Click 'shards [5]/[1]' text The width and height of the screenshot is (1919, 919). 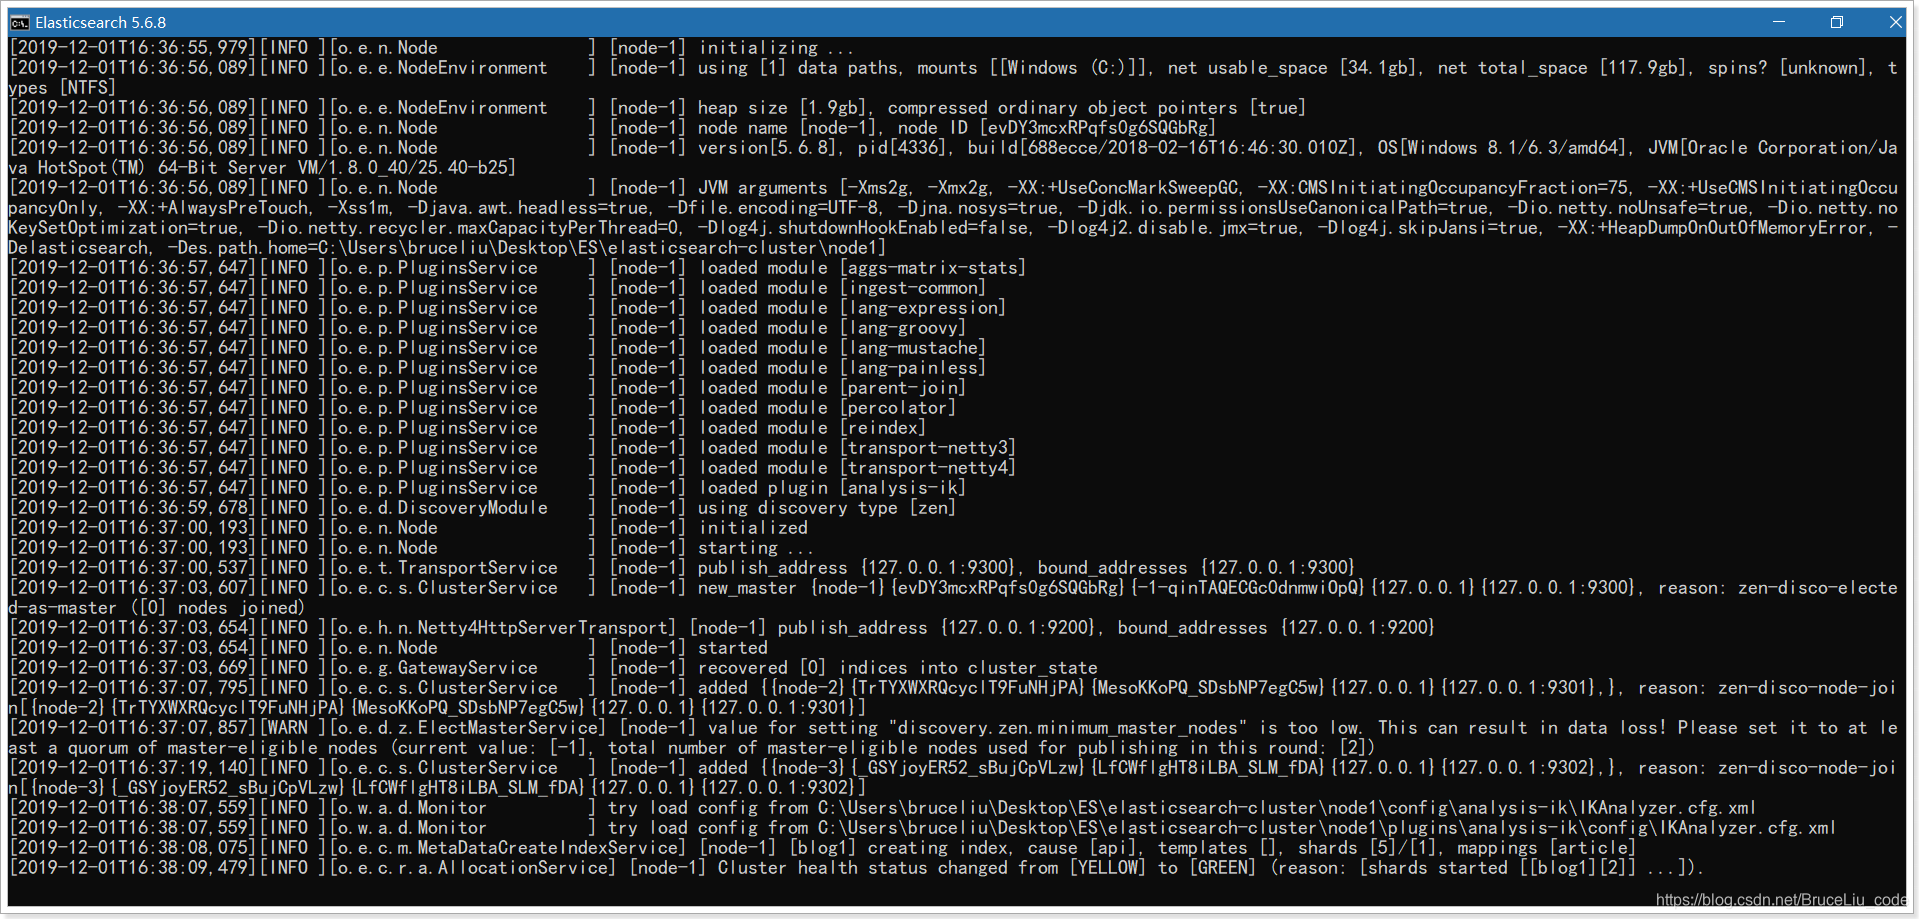pyautogui.click(x=1368, y=848)
